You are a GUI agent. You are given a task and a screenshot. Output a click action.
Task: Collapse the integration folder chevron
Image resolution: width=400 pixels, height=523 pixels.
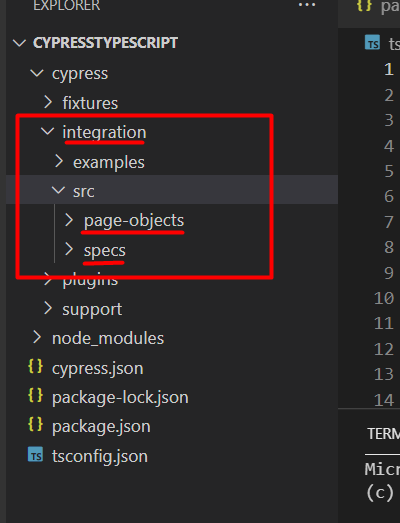click(47, 131)
